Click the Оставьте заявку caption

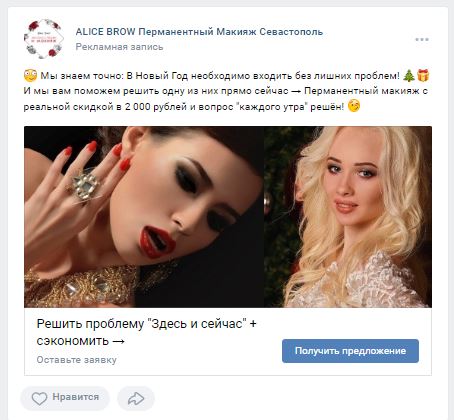[77, 360]
